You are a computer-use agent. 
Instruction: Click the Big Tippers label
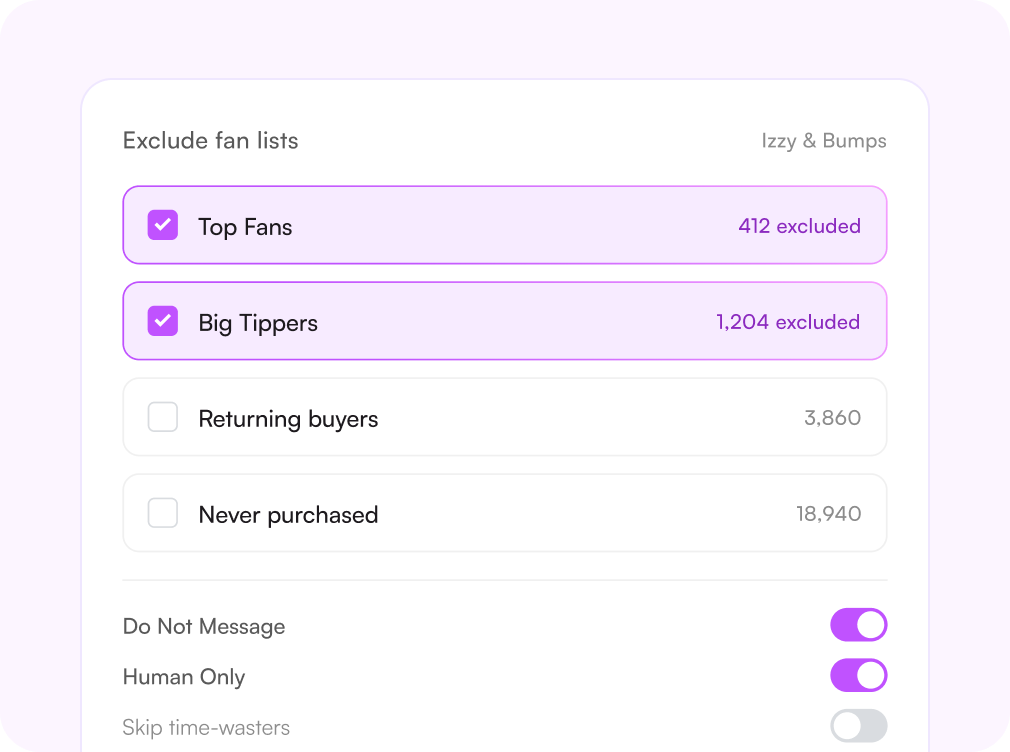[x=258, y=323]
